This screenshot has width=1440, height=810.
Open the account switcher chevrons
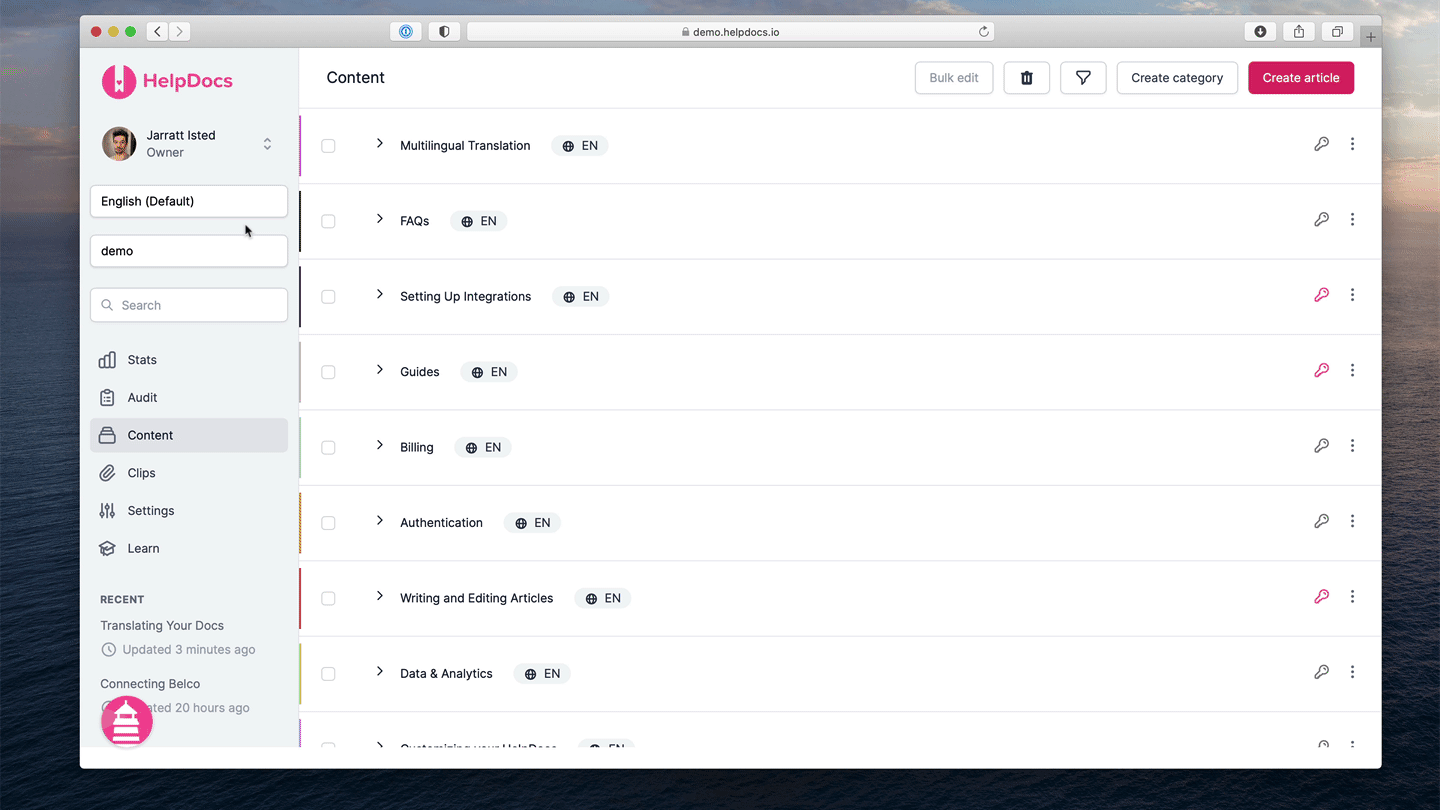coord(267,144)
